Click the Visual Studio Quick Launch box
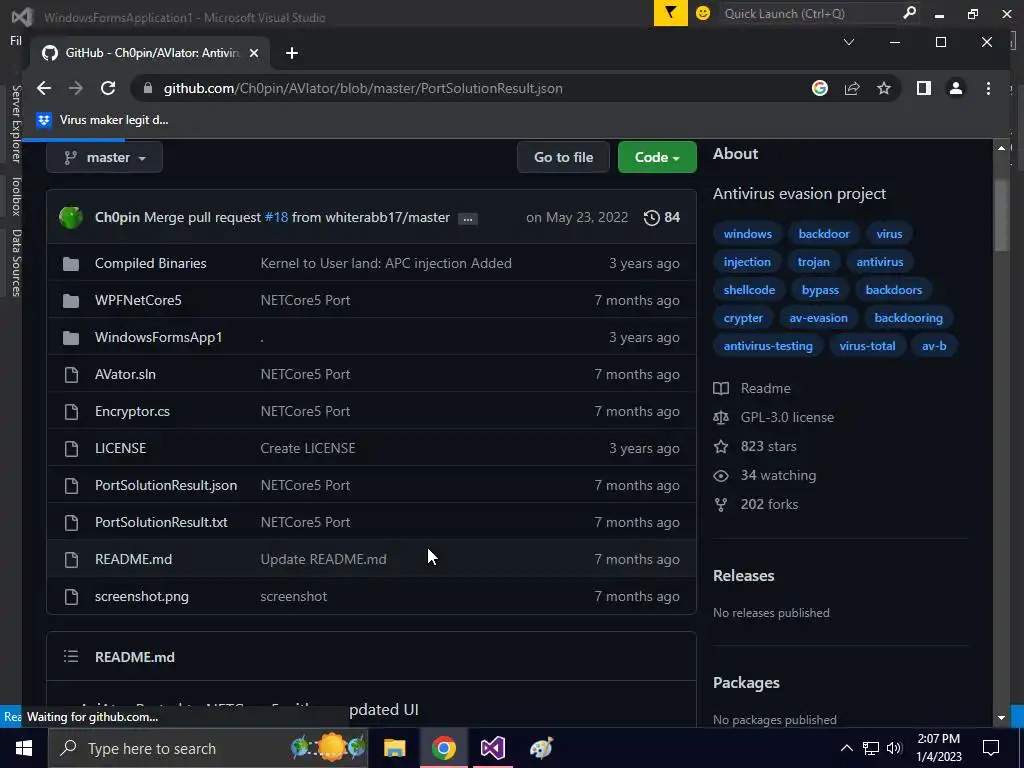 pyautogui.click(x=819, y=13)
